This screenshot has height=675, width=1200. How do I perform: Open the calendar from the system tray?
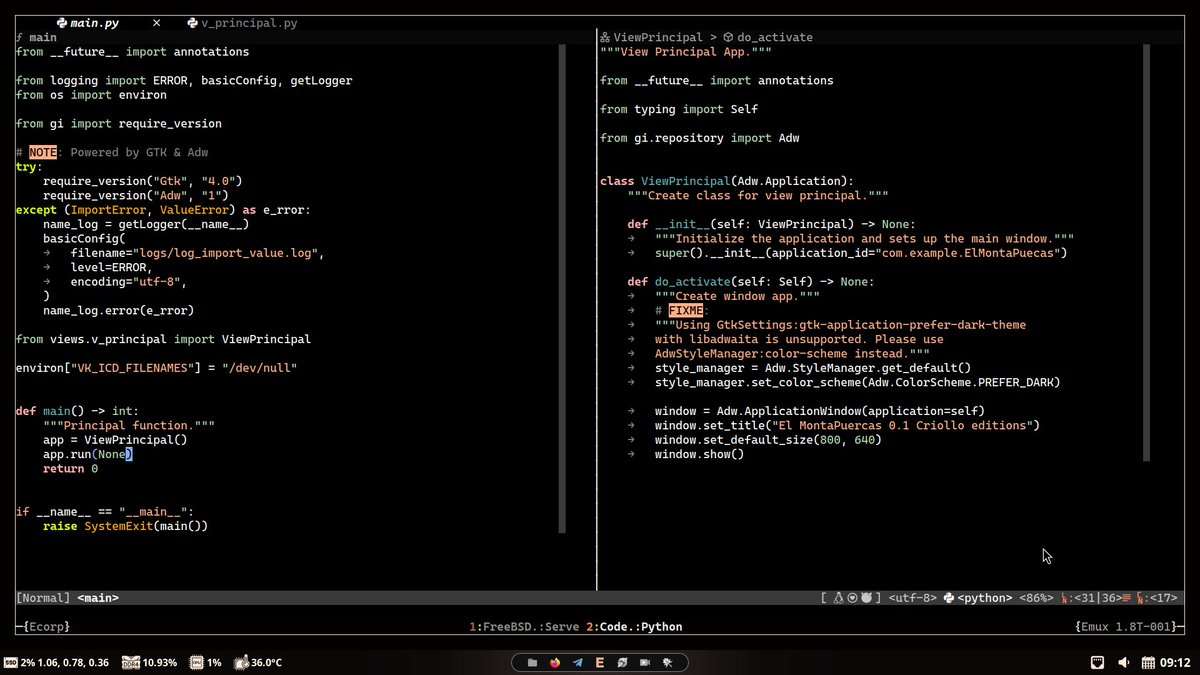pyautogui.click(x=1148, y=662)
